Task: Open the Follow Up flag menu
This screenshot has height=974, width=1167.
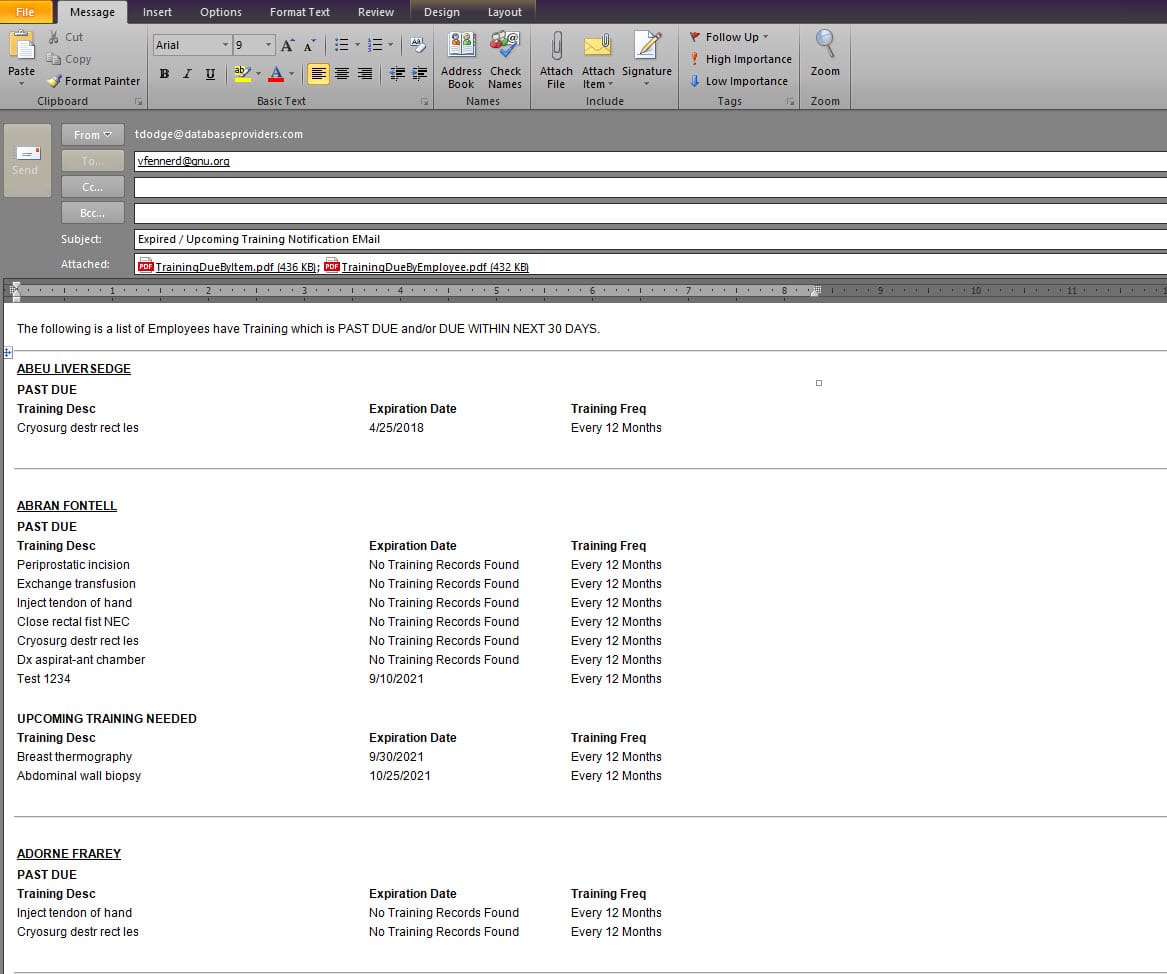Action: point(729,37)
